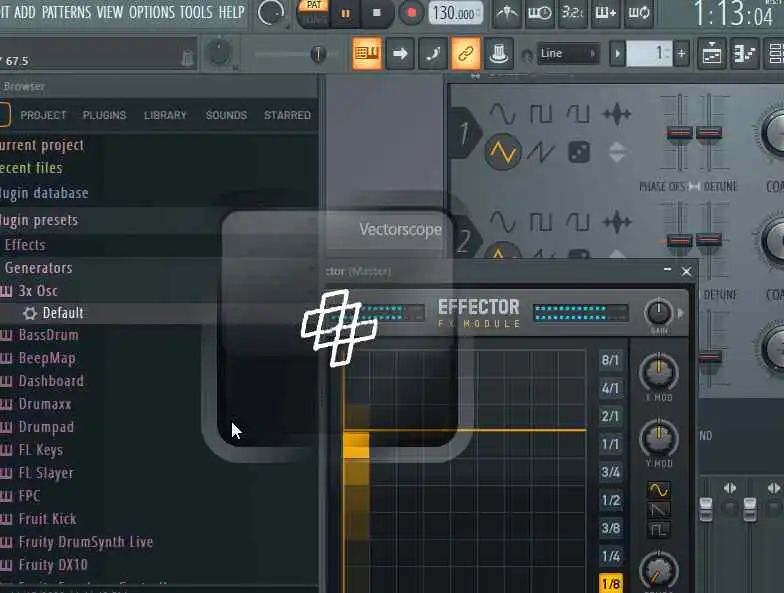Click the magnet snap icon
This screenshot has height=593, width=784.
click(x=526, y=55)
